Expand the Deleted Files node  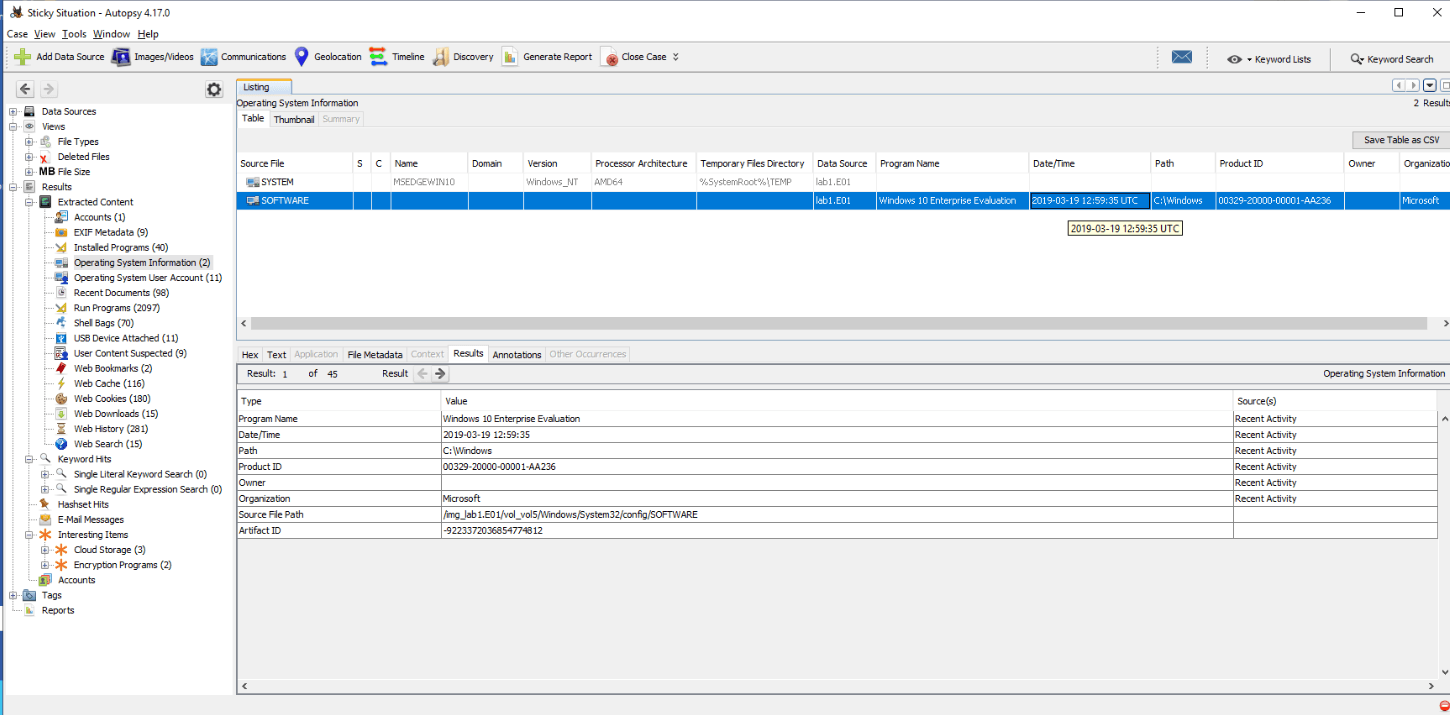[29, 157]
